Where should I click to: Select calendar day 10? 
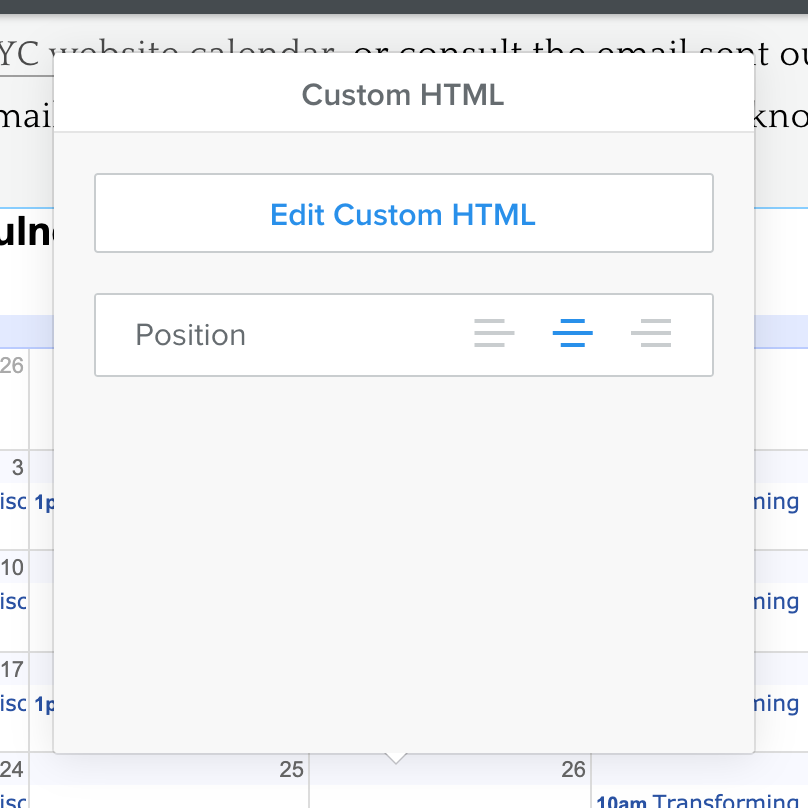tap(13, 567)
